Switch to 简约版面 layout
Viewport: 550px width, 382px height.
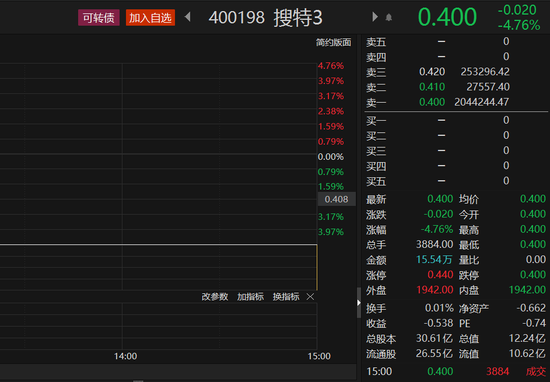pos(333,43)
